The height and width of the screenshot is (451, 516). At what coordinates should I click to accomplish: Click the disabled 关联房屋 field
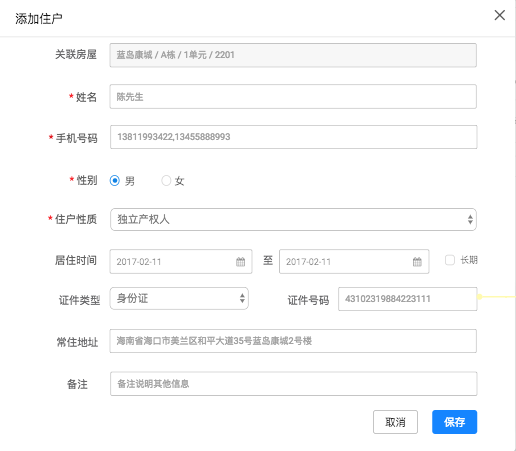click(x=293, y=55)
